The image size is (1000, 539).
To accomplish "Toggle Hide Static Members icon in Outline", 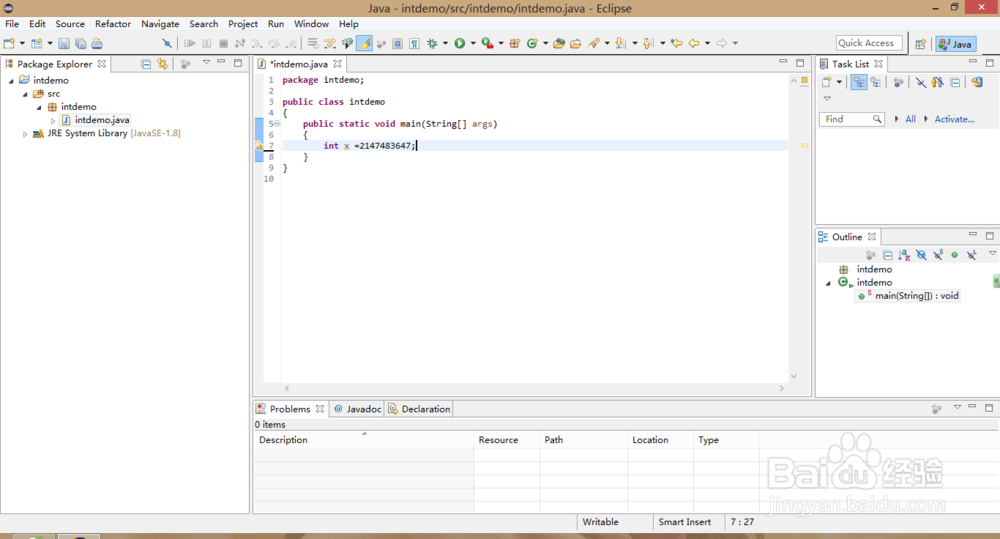I will (x=938, y=255).
